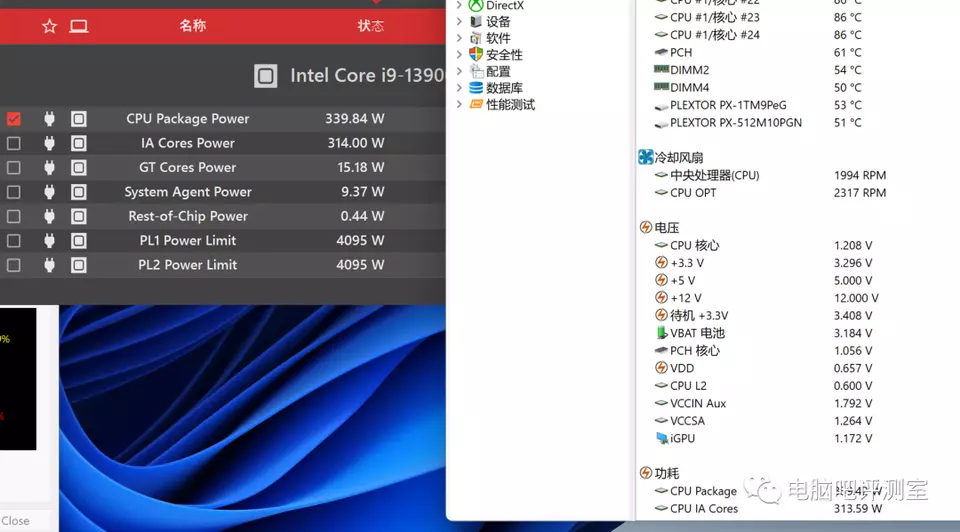The height and width of the screenshot is (532, 960).
Task: Click the 339.84 W CPU Package Power value
Action: 354,119
